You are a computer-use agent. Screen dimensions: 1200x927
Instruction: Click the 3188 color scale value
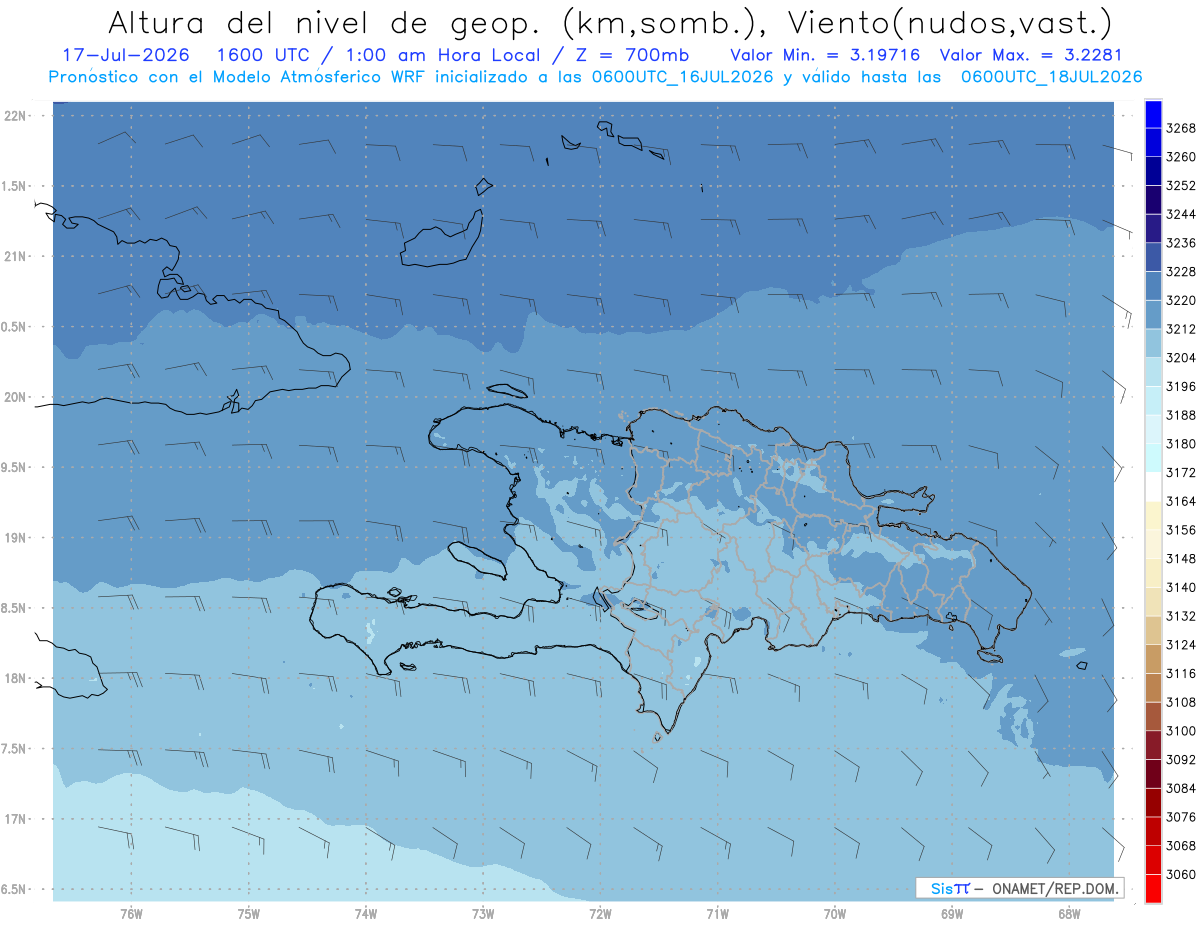tap(1181, 415)
